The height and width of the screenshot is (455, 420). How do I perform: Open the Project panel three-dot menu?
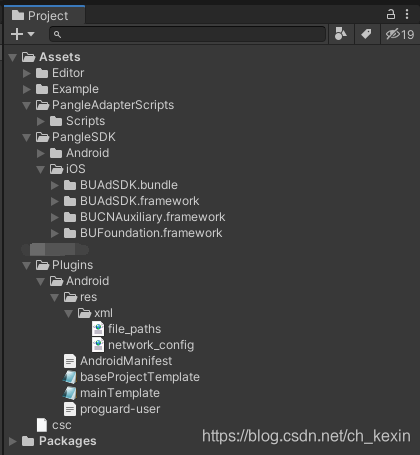[x=407, y=14]
